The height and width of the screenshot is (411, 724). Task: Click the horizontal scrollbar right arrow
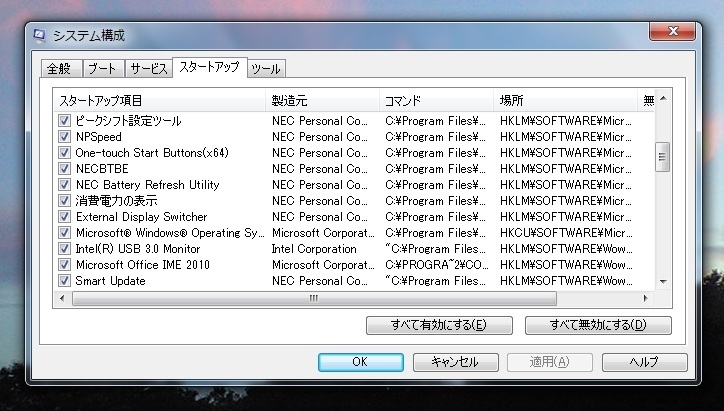point(645,298)
